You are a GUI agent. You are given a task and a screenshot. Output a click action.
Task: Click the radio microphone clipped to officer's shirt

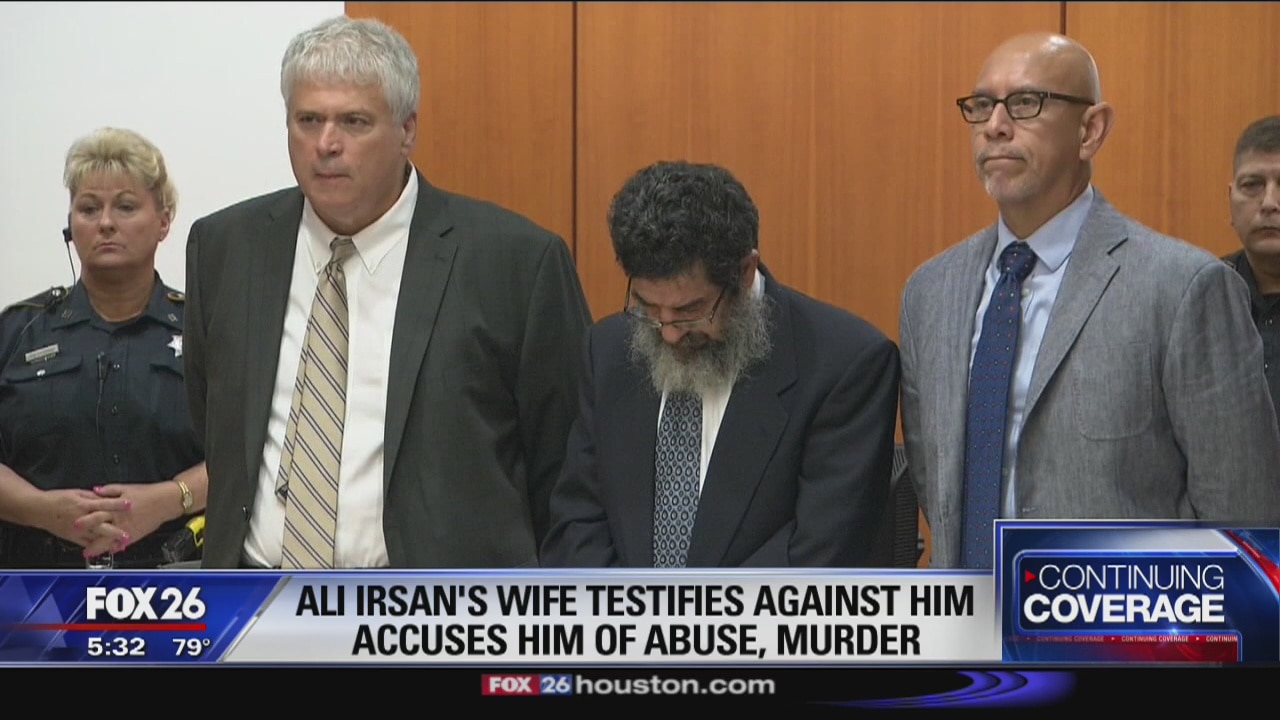point(103,367)
